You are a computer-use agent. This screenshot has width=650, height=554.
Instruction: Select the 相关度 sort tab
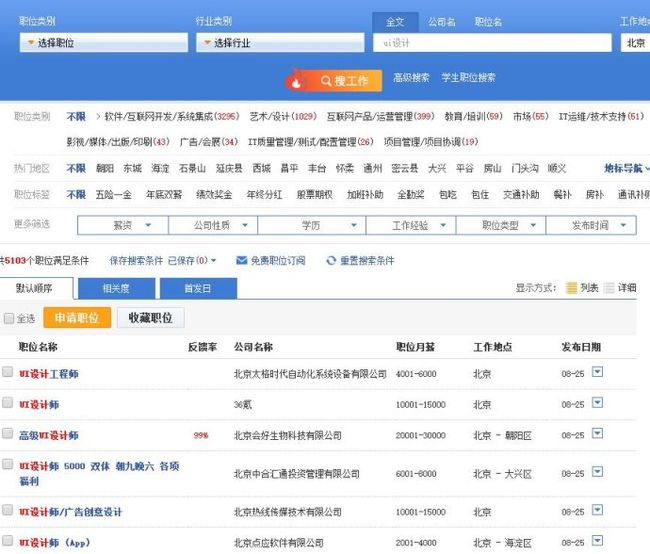[x=116, y=288]
